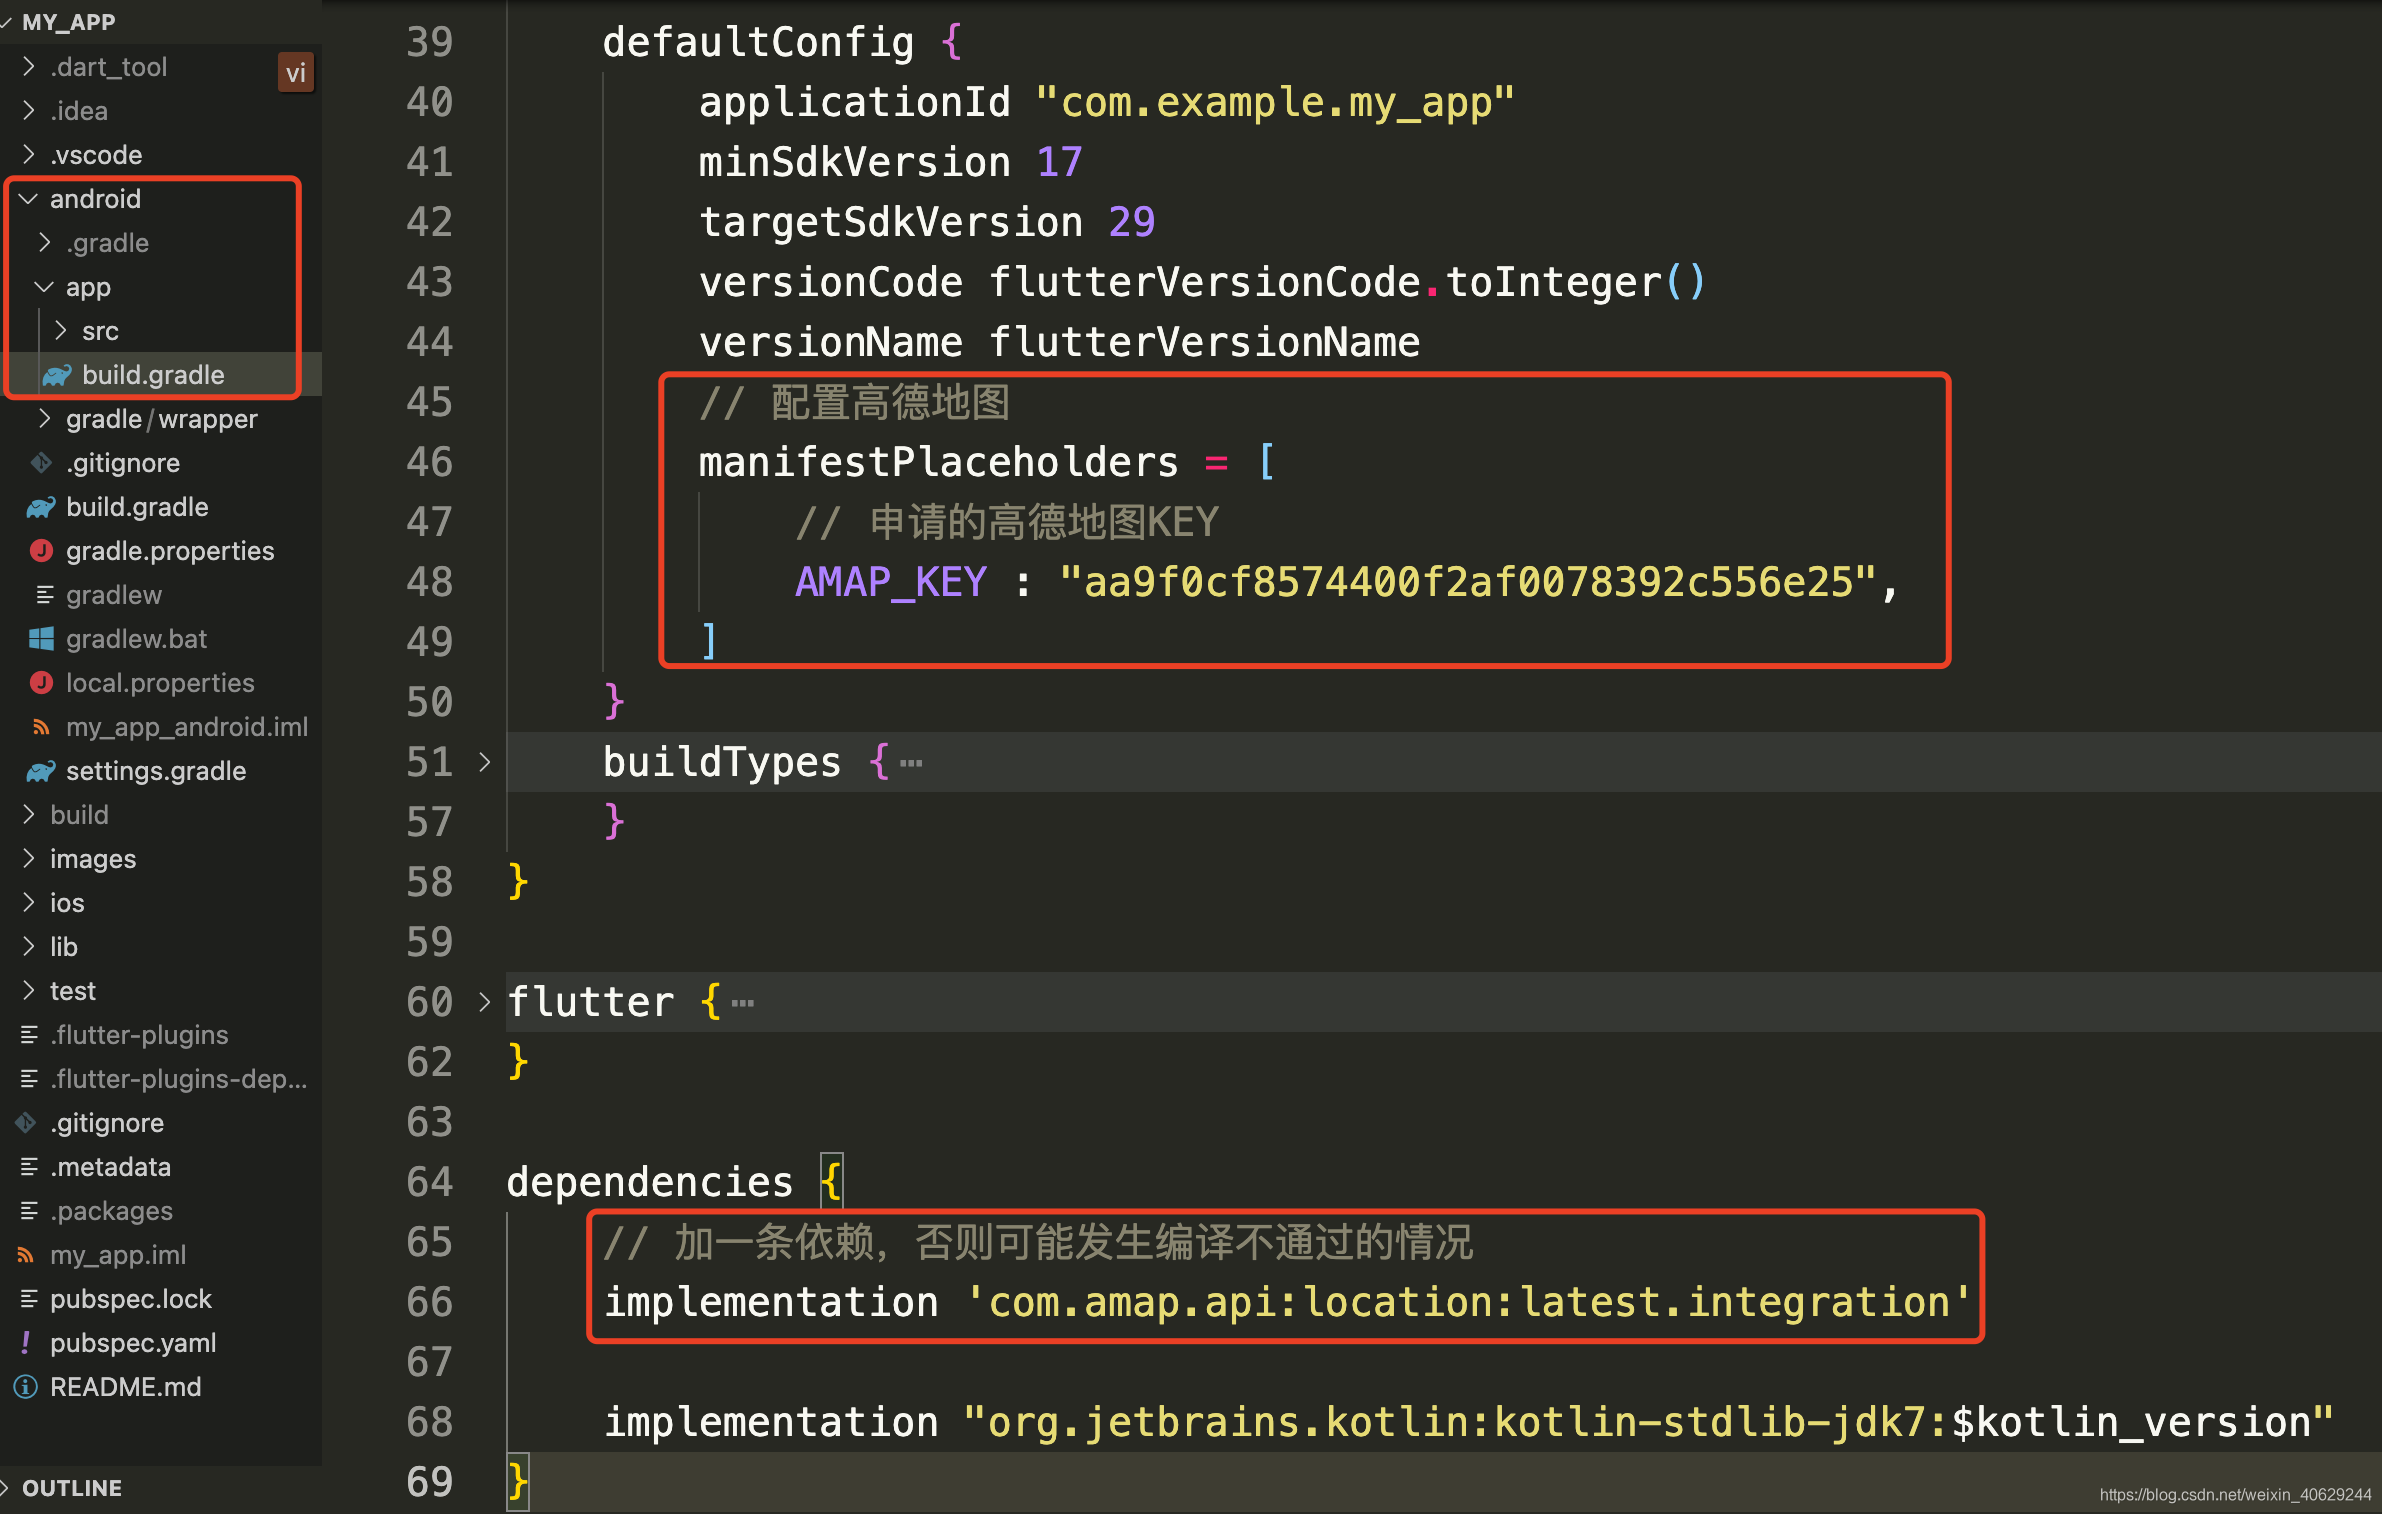Click the ellipsis on the collapsed buildTypes block
The image size is (2382, 1514).
(910, 761)
